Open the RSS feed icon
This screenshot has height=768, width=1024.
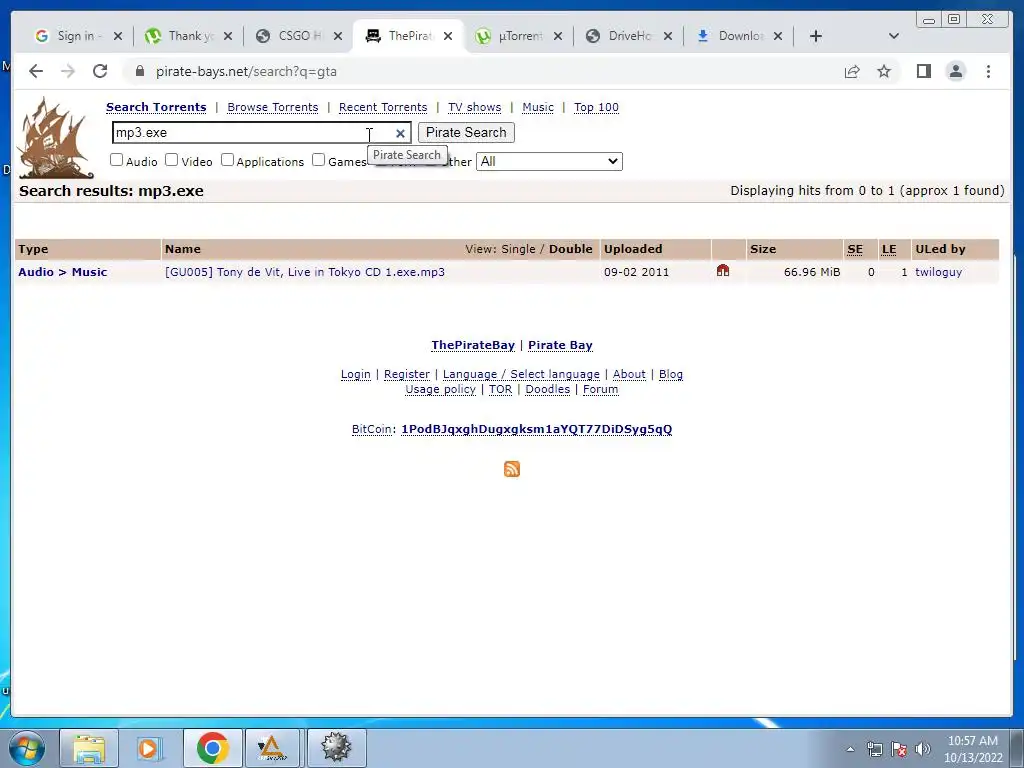(x=512, y=469)
